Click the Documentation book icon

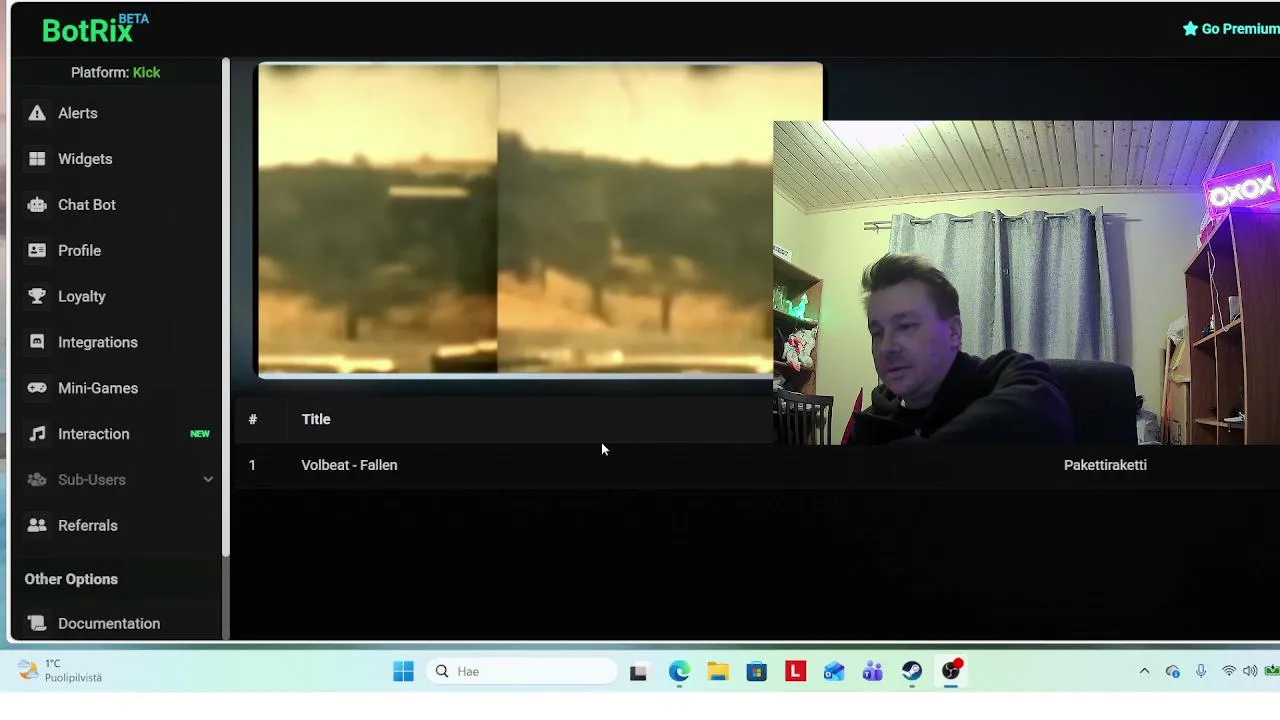pyautogui.click(x=37, y=623)
